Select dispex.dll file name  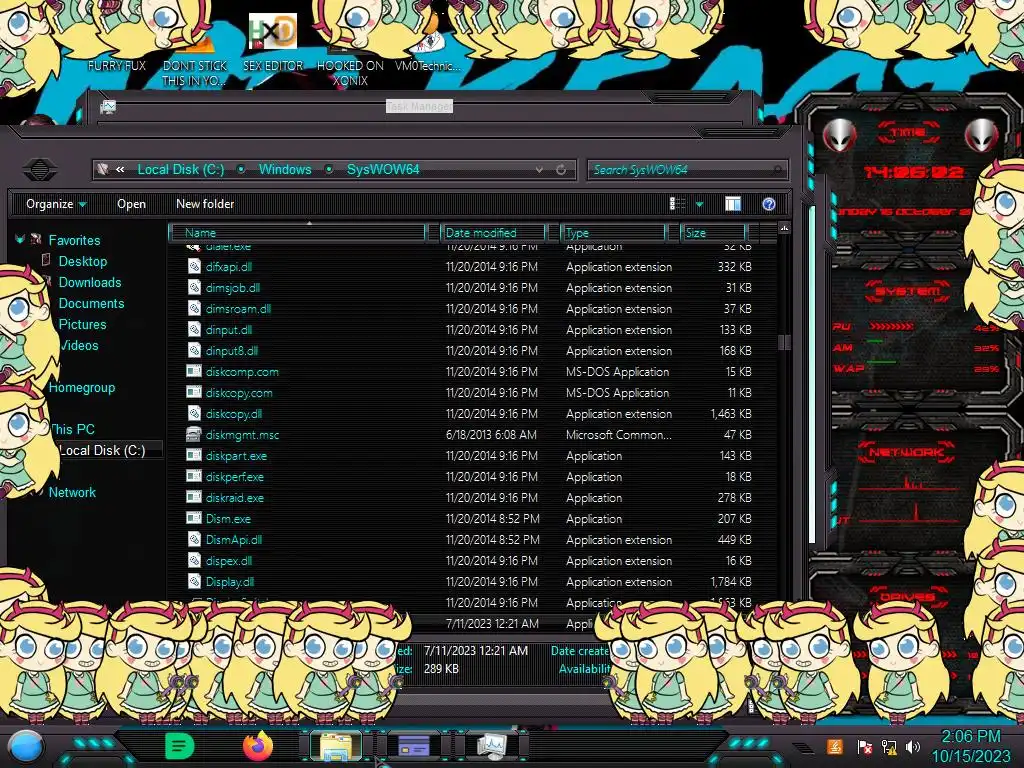[x=229, y=560]
